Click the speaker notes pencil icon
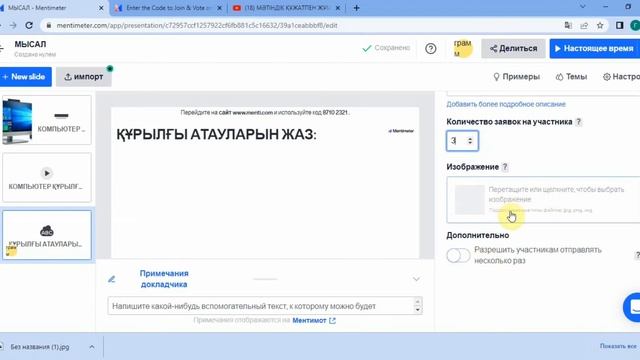The image size is (640, 360). pos(111,279)
